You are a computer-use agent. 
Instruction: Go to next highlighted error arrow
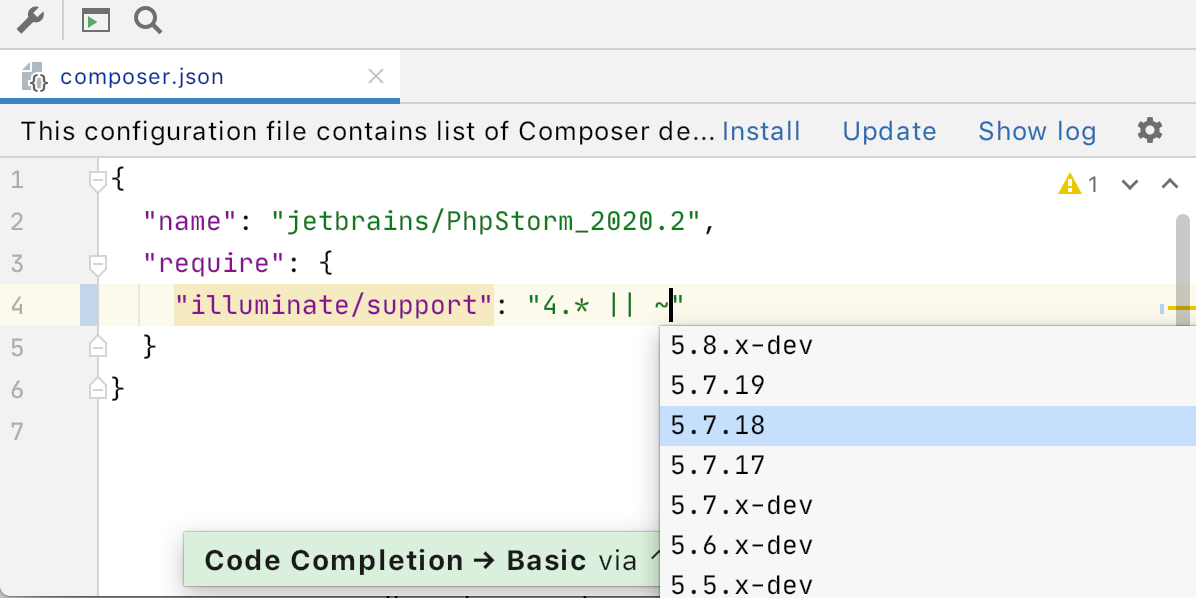coord(1130,184)
